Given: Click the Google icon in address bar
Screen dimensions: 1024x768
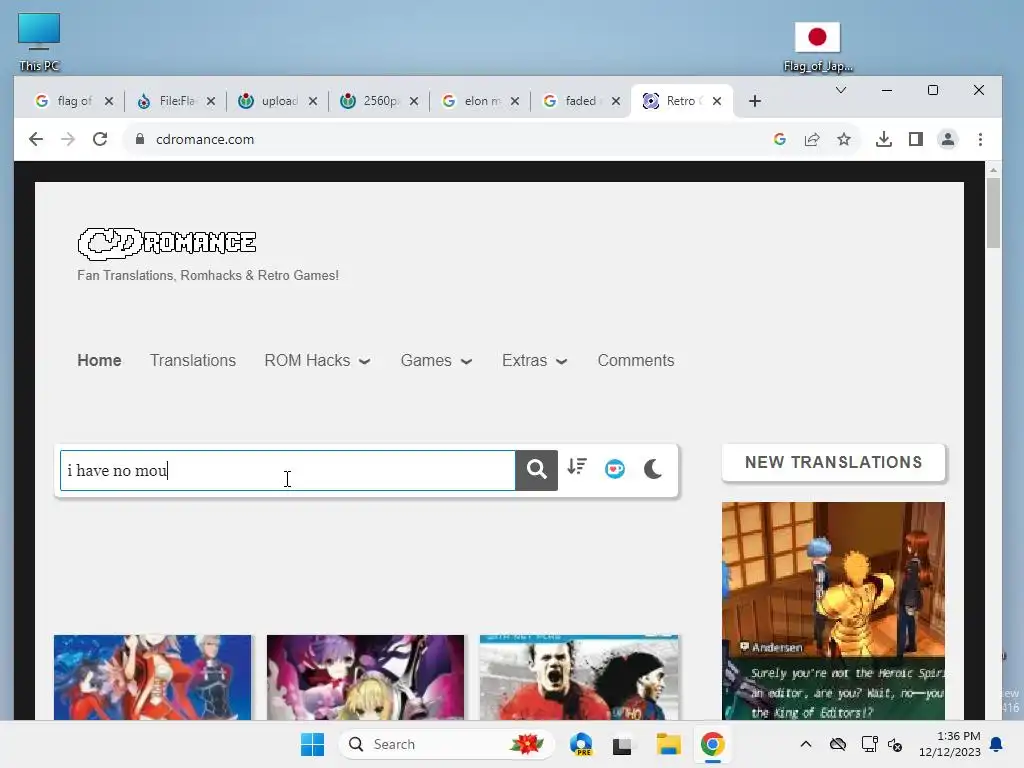Looking at the screenshot, I should [779, 139].
